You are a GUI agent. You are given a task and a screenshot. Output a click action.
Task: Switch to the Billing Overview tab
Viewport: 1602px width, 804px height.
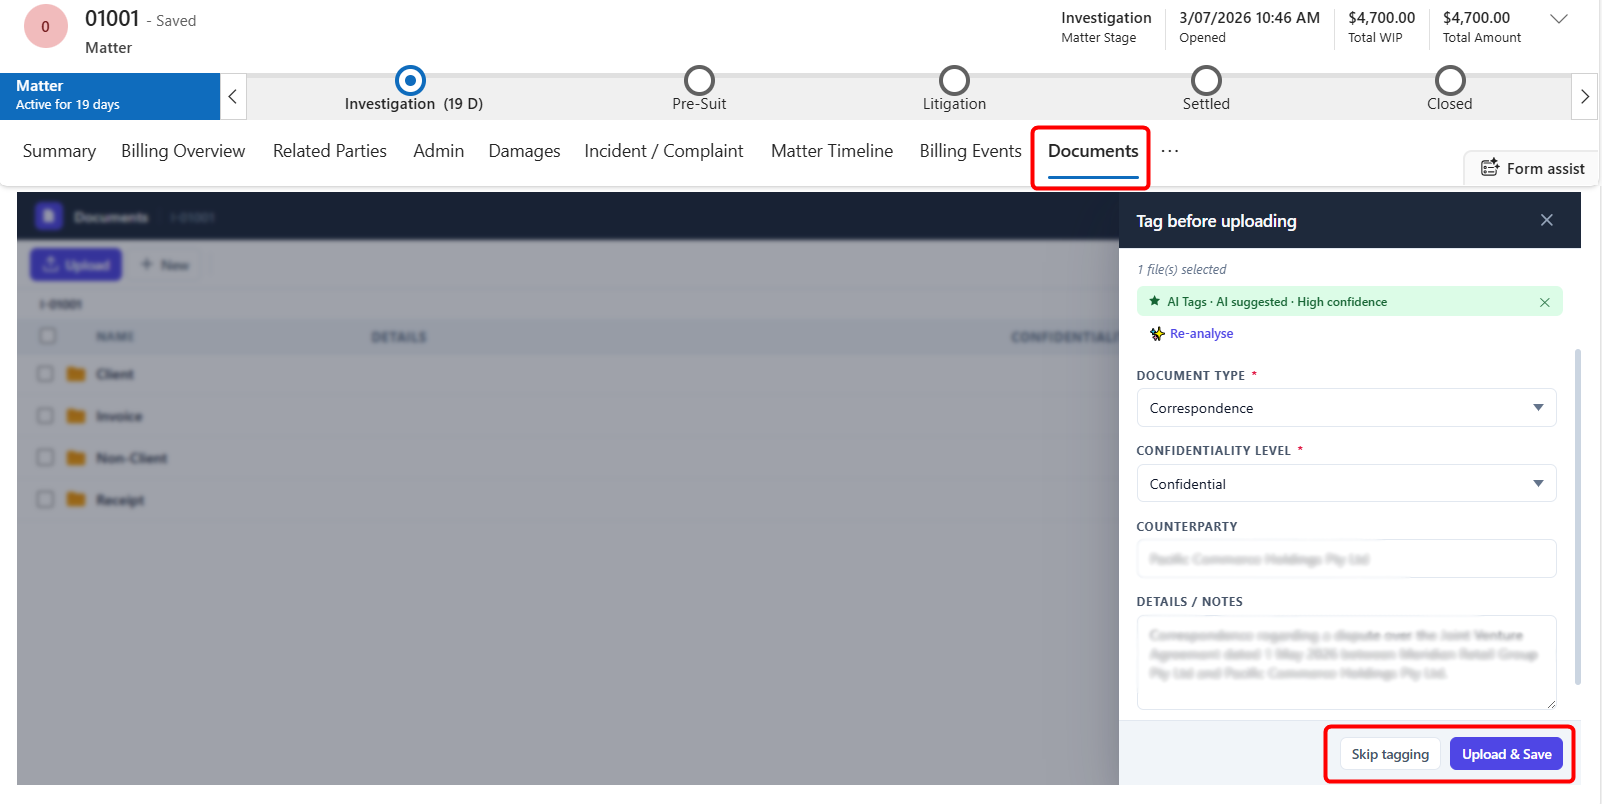[x=183, y=151]
